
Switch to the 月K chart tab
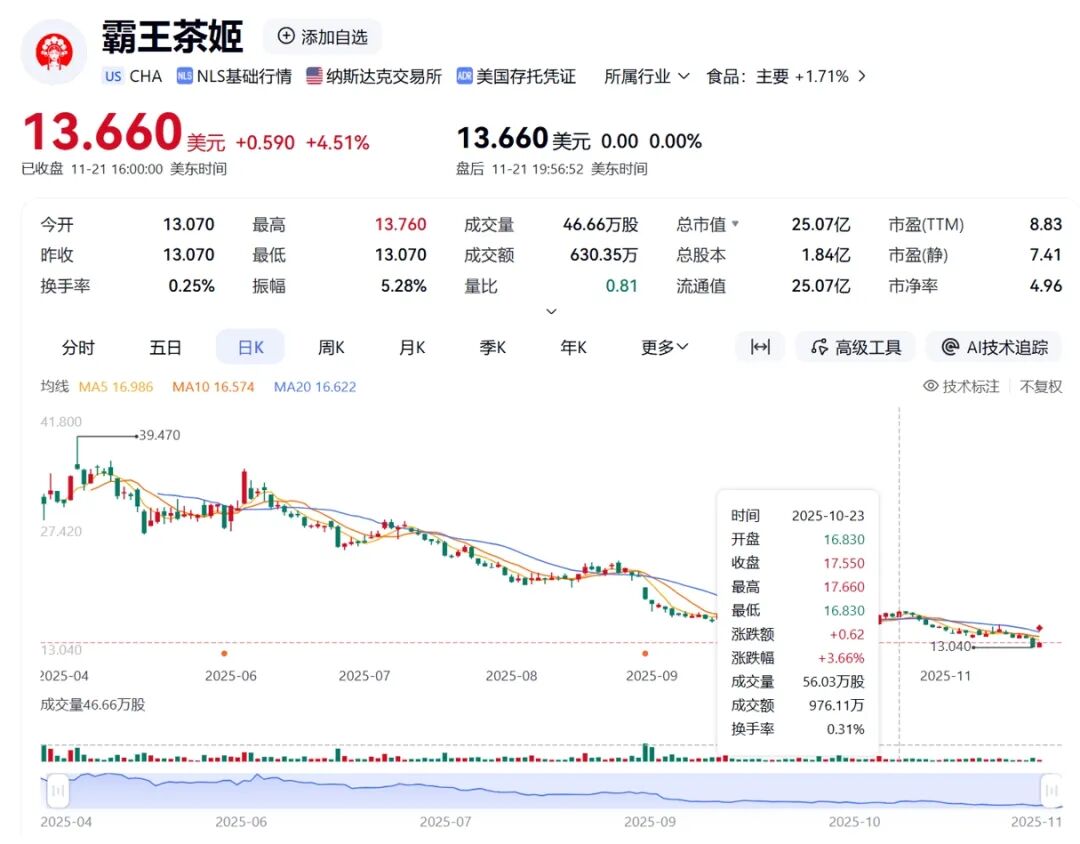click(x=412, y=347)
